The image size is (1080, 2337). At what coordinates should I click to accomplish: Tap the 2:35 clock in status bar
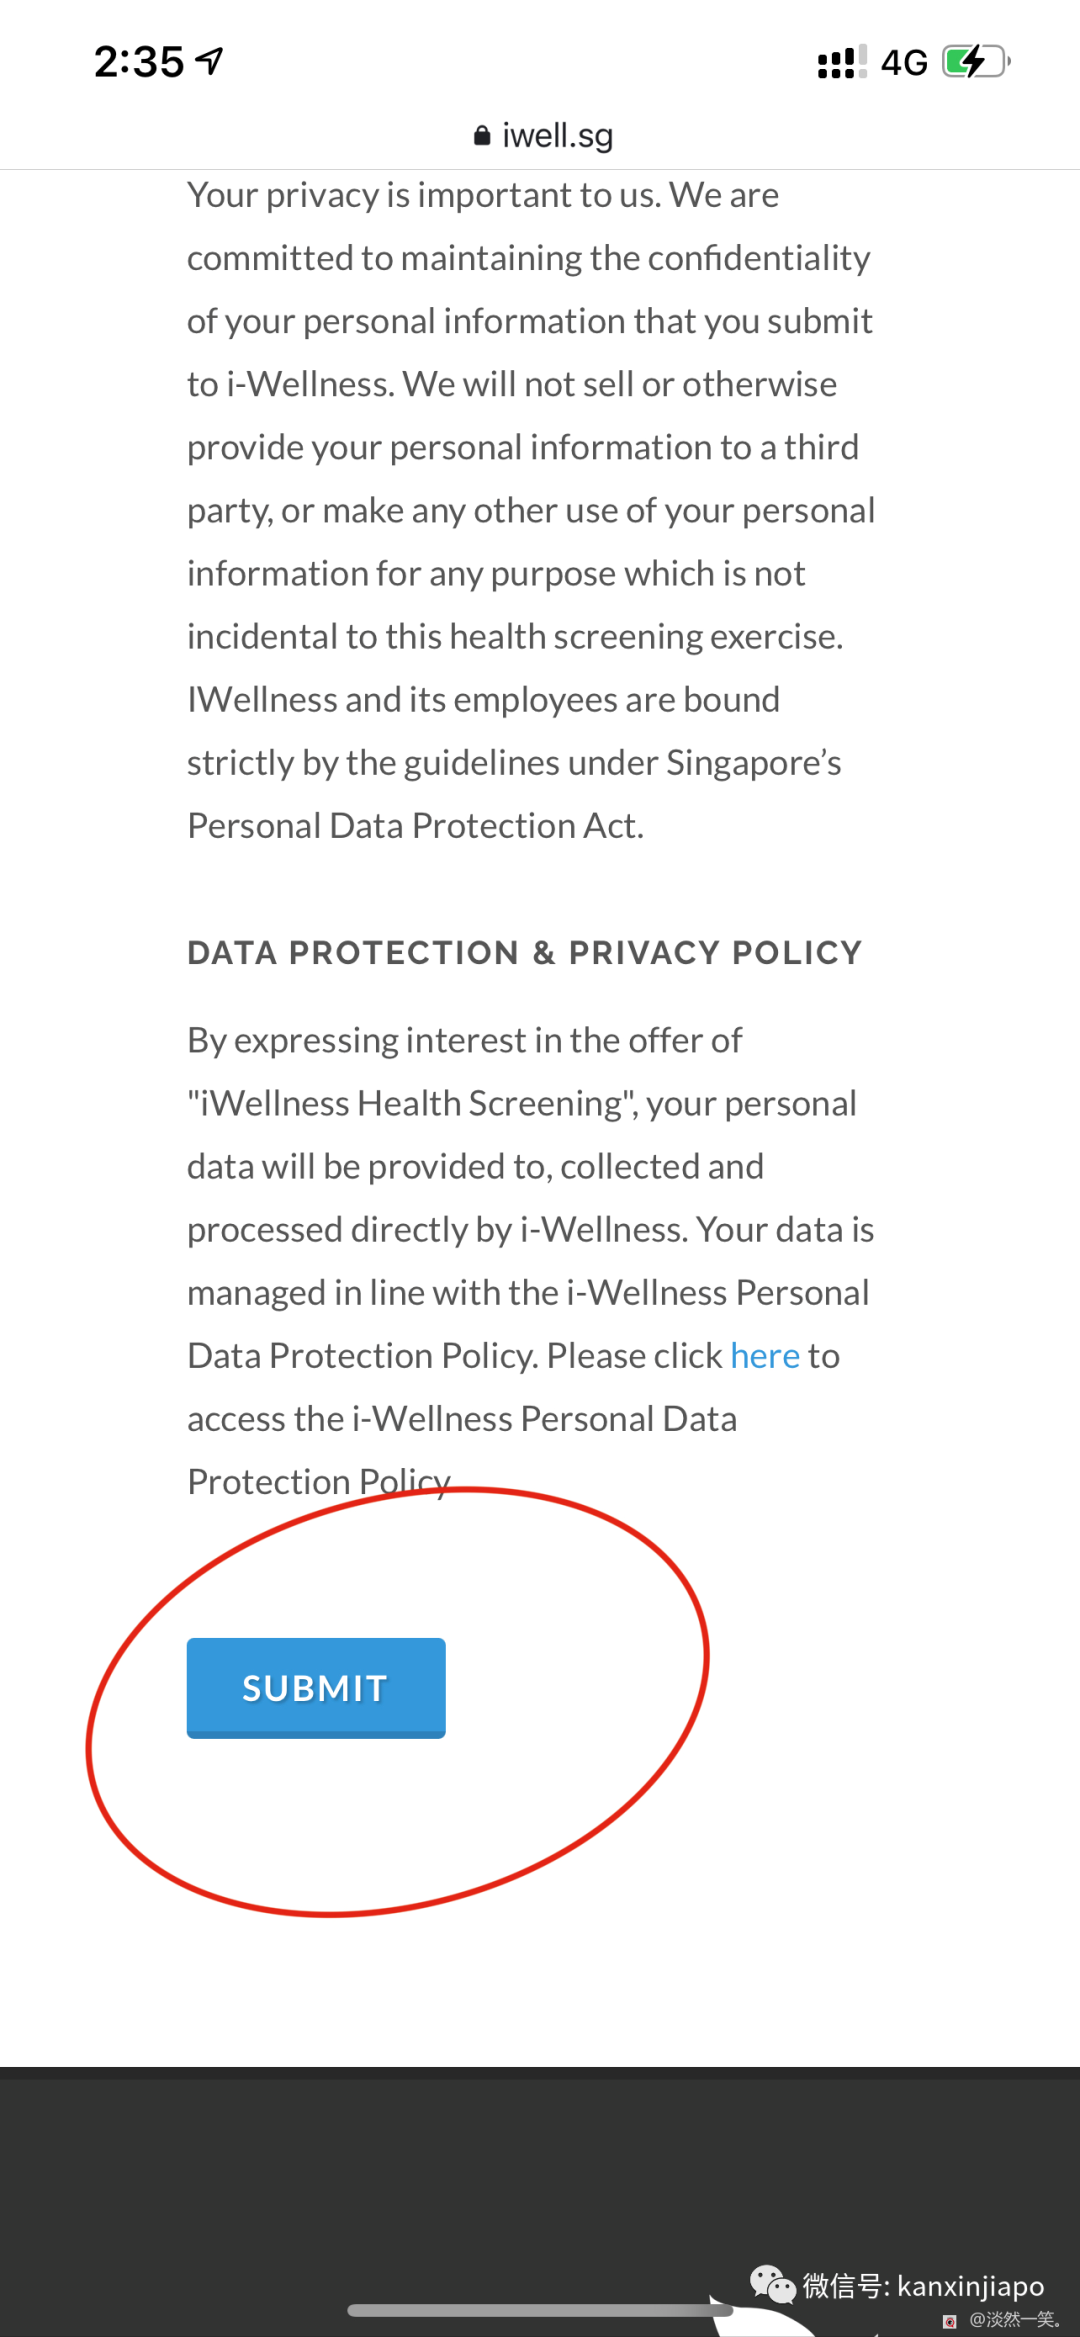pos(139,62)
